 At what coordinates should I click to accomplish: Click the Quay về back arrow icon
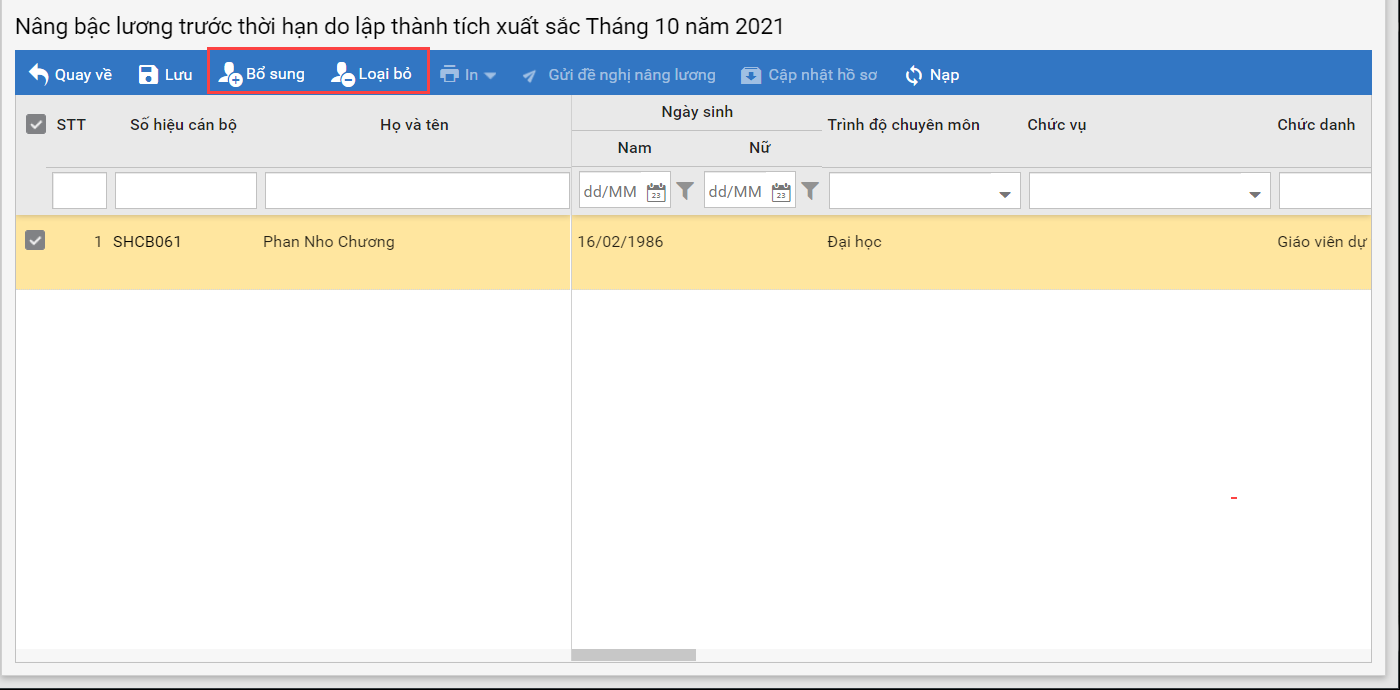point(38,75)
